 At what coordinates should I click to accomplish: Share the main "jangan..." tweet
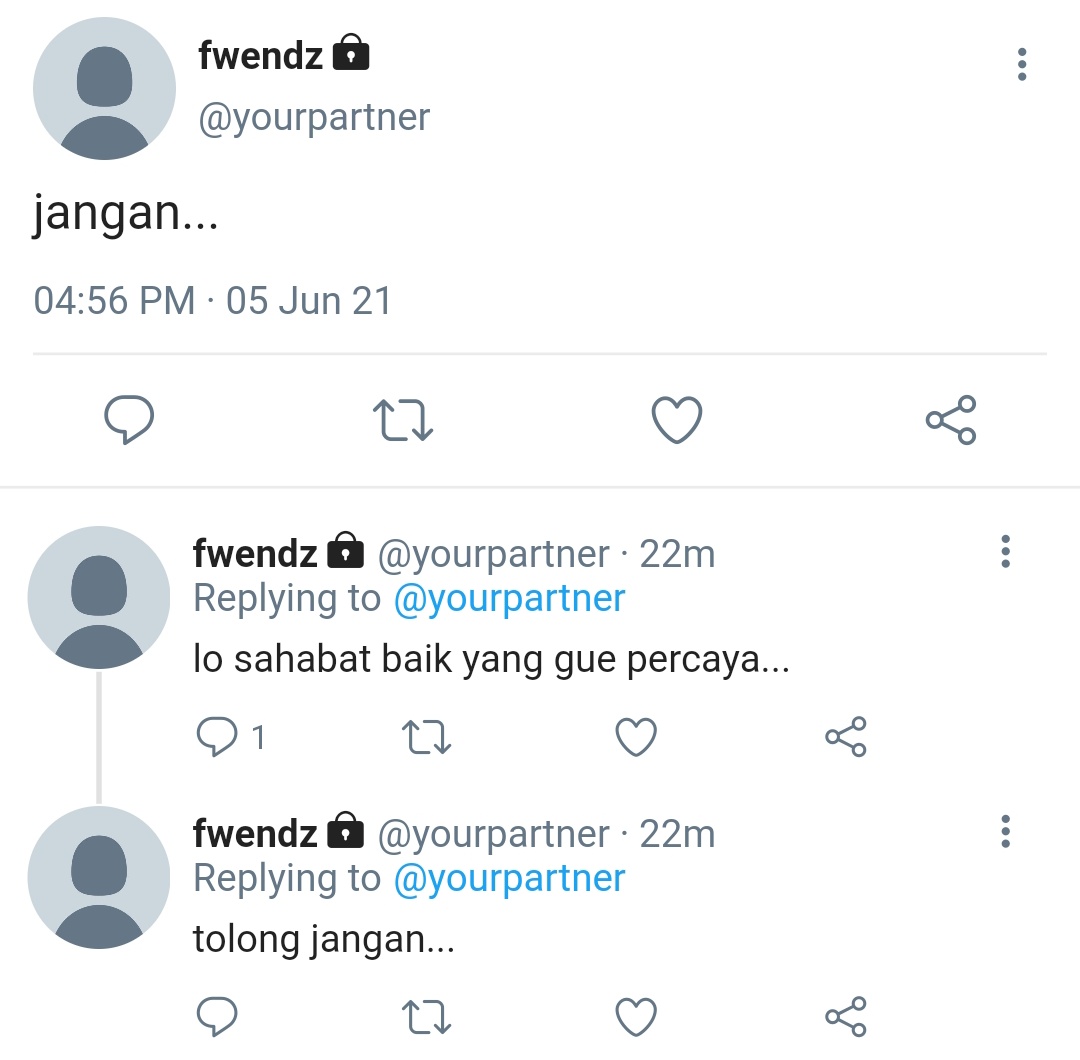click(x=951, y=419)
